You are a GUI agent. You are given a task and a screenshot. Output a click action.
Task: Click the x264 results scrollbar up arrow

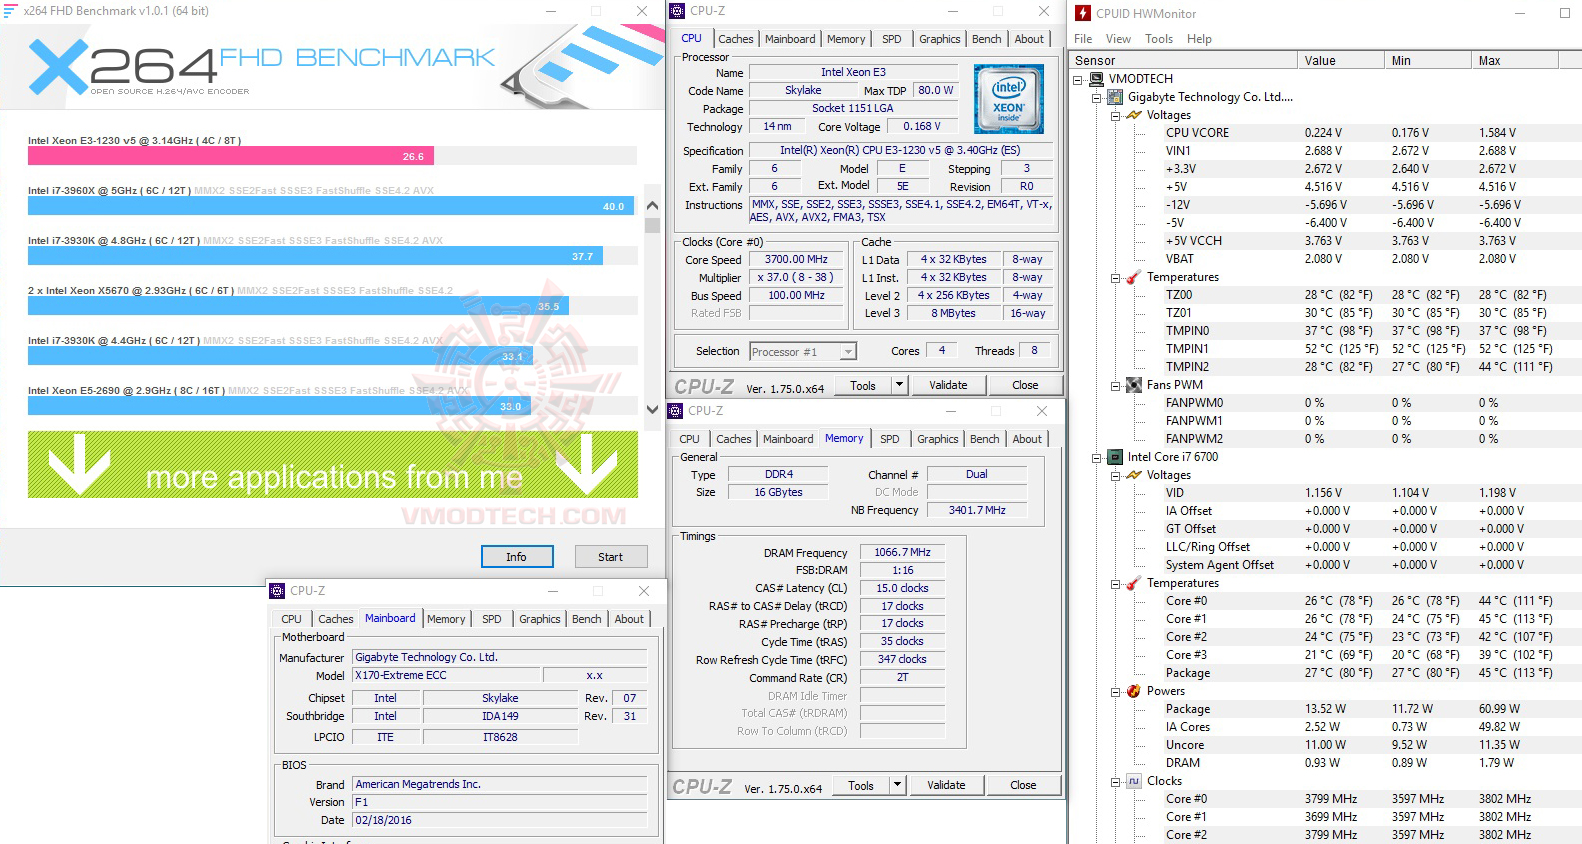pyautogui.click(x=652, y=205)
